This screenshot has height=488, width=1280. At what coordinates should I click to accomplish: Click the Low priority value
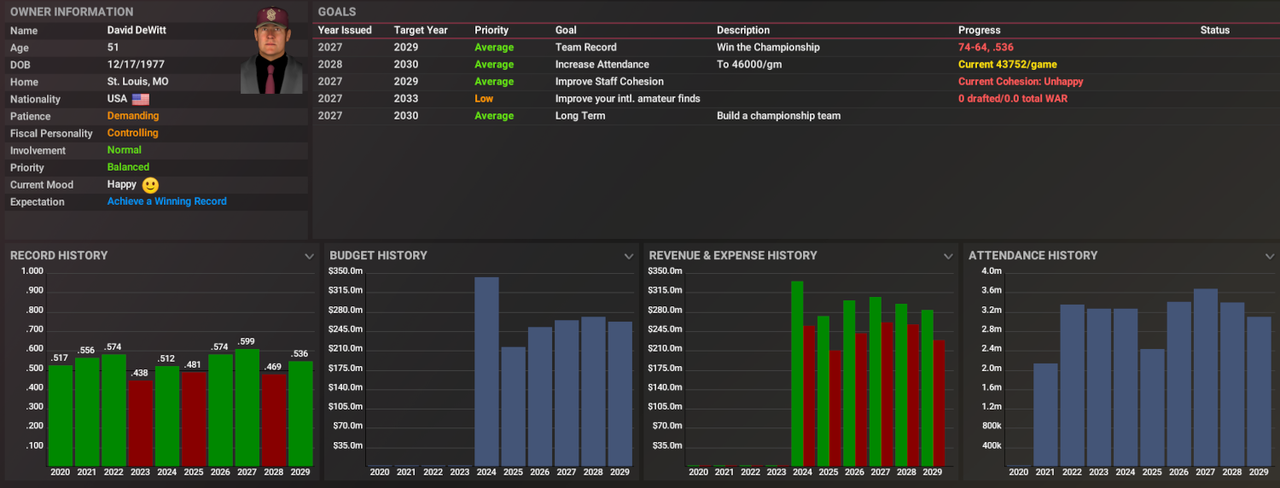click(484, 99)
